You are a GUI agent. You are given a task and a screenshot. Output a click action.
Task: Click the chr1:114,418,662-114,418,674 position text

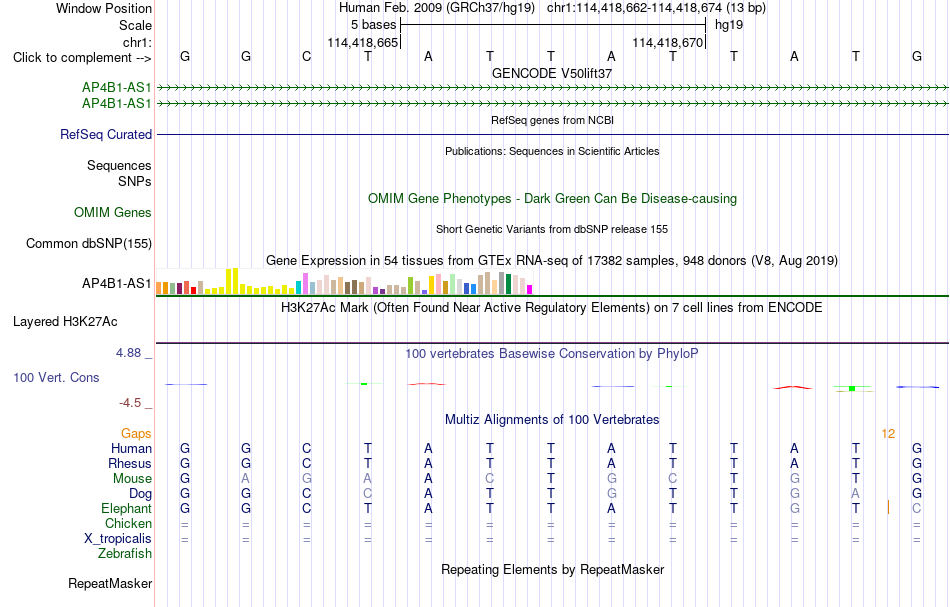(x=656, y=8)
